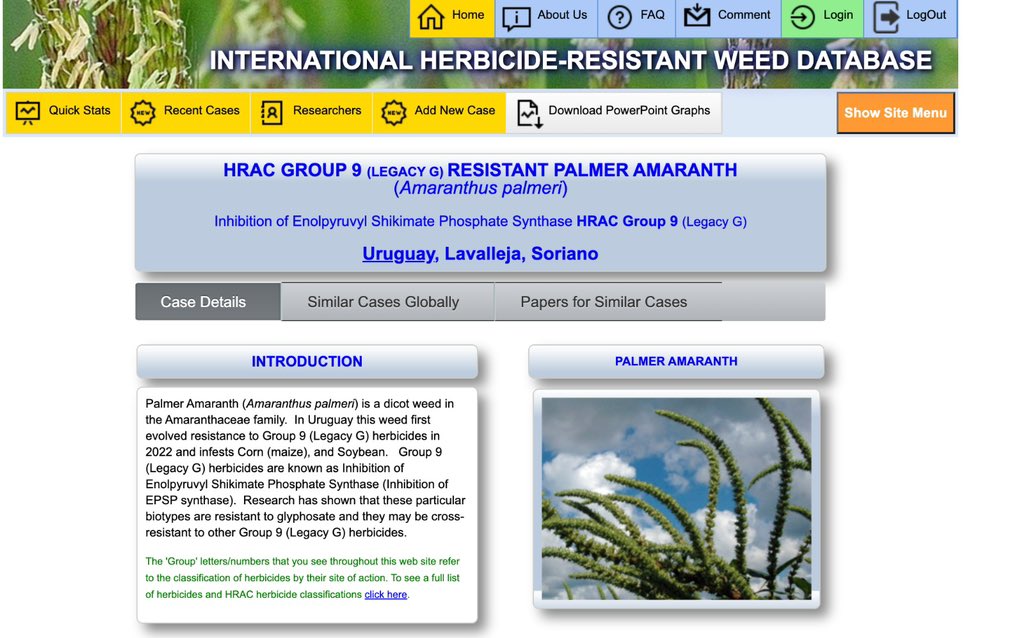Open the Comment form

[728, 18]
